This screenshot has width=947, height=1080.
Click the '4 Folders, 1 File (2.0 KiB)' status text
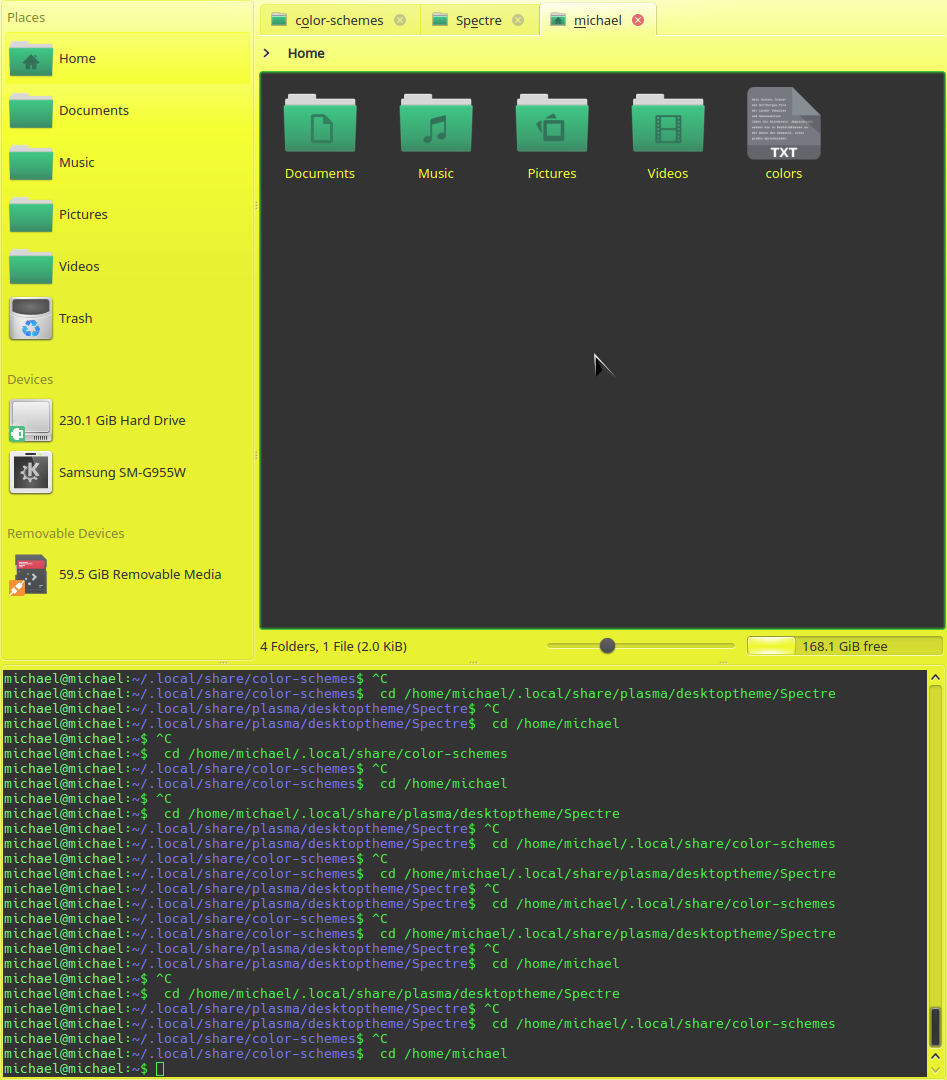click(333, 647)
